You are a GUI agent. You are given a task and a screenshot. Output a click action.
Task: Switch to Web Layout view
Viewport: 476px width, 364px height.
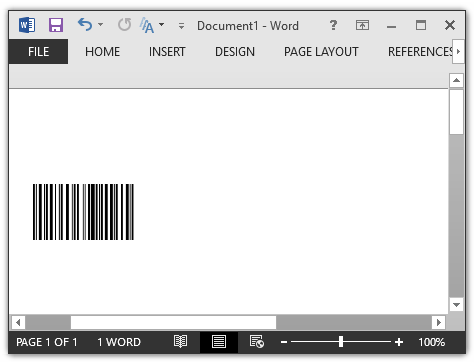tap(257, 342)
